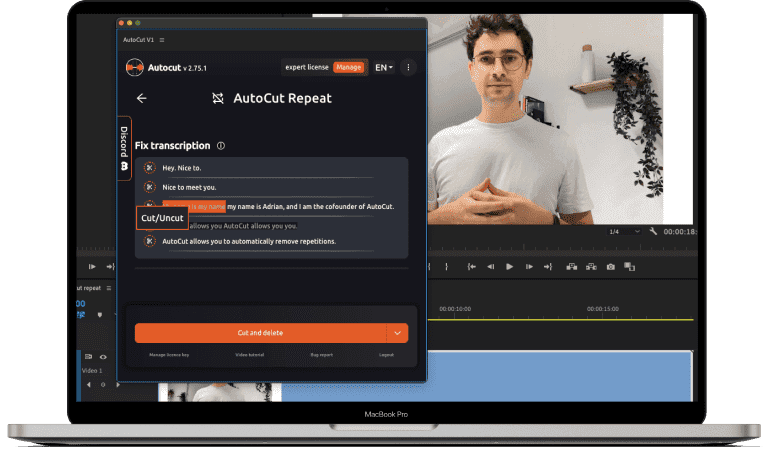768x449 pixels.
Task: Go back with the left arrow
Action: click(142, 98)
